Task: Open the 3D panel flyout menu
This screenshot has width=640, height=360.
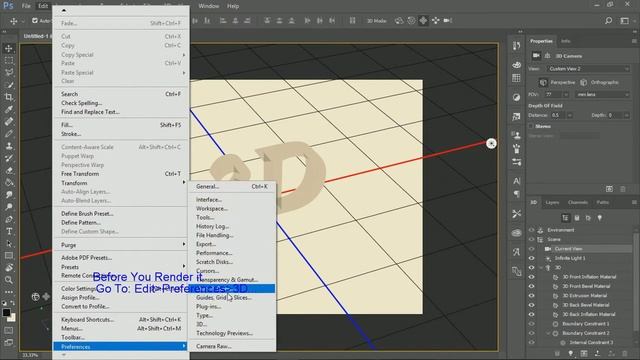Action: pos(634,202)
